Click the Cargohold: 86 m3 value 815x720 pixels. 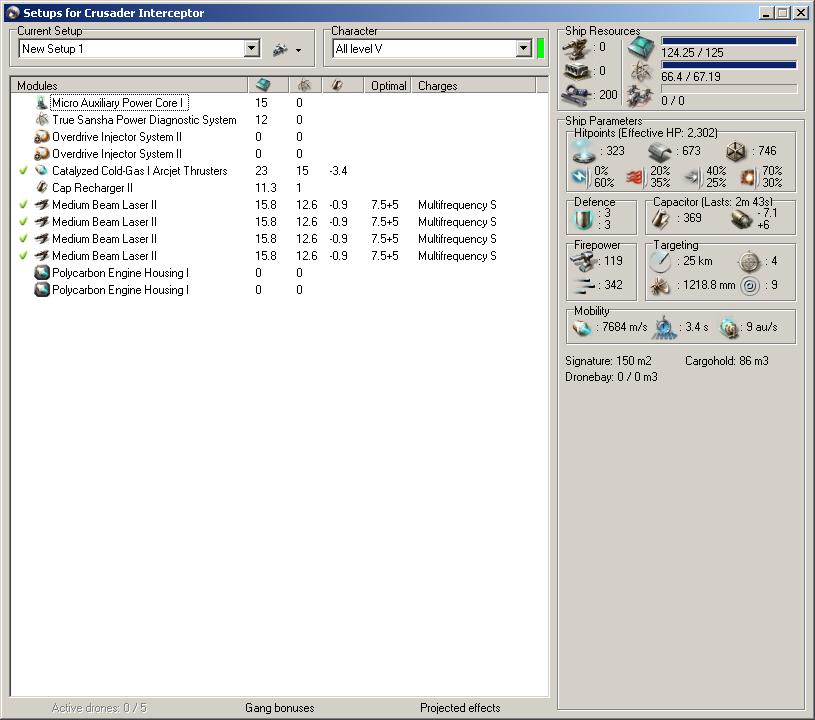click(727, 361)
